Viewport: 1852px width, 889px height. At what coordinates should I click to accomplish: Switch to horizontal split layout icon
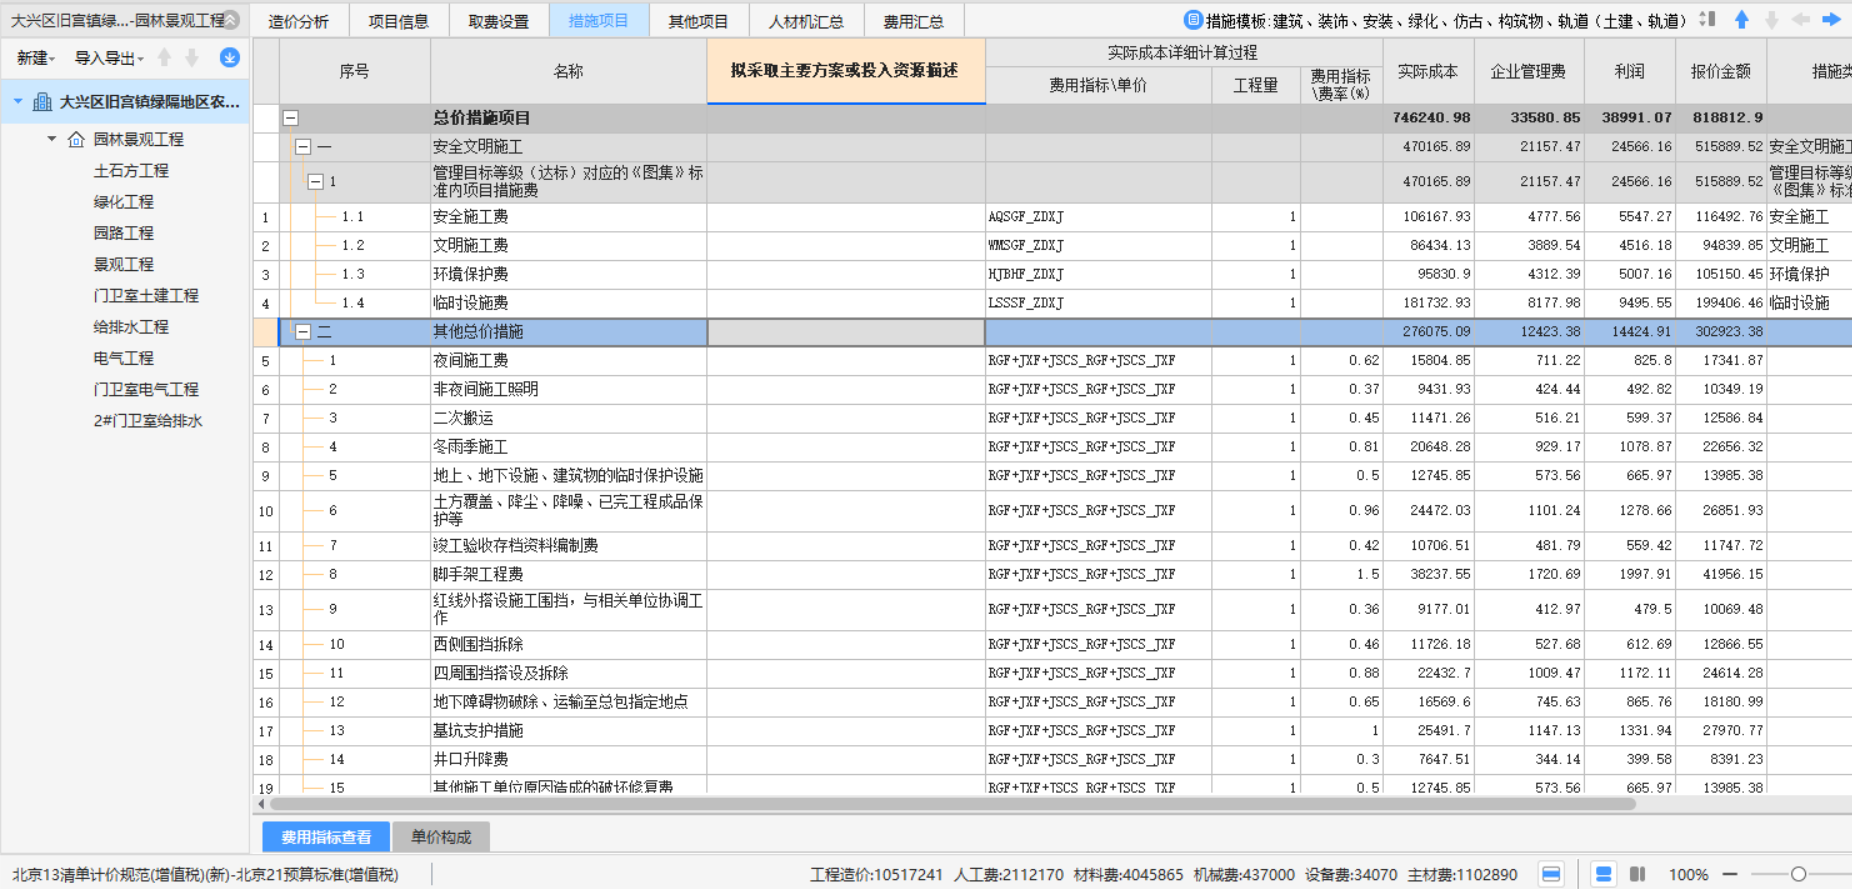tap(1603, 875)
